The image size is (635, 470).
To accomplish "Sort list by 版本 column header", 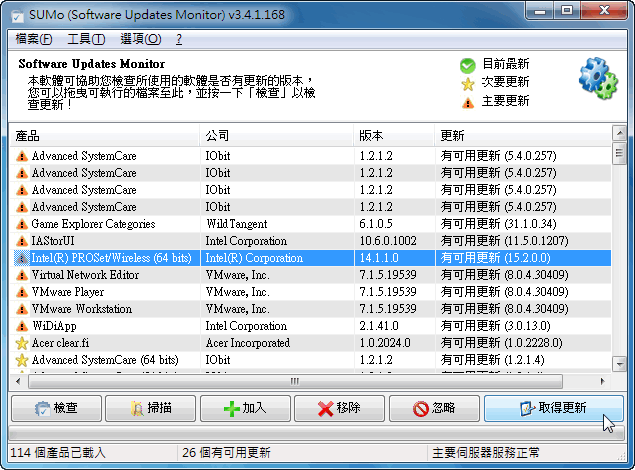I will pos(394,135).
